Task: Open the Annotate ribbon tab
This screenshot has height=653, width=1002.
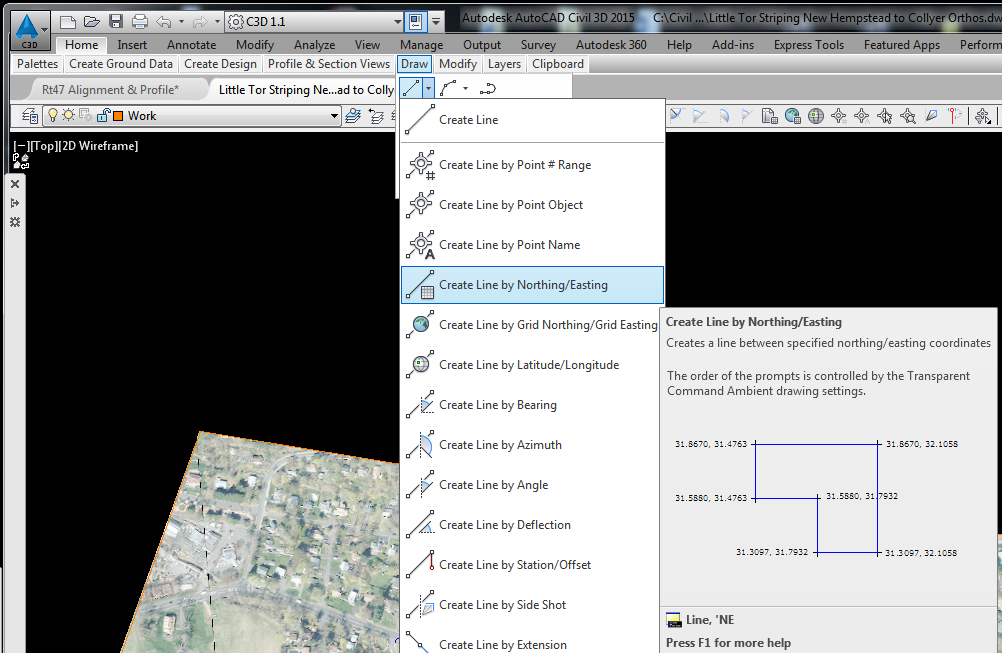Action: pos(191,45)
